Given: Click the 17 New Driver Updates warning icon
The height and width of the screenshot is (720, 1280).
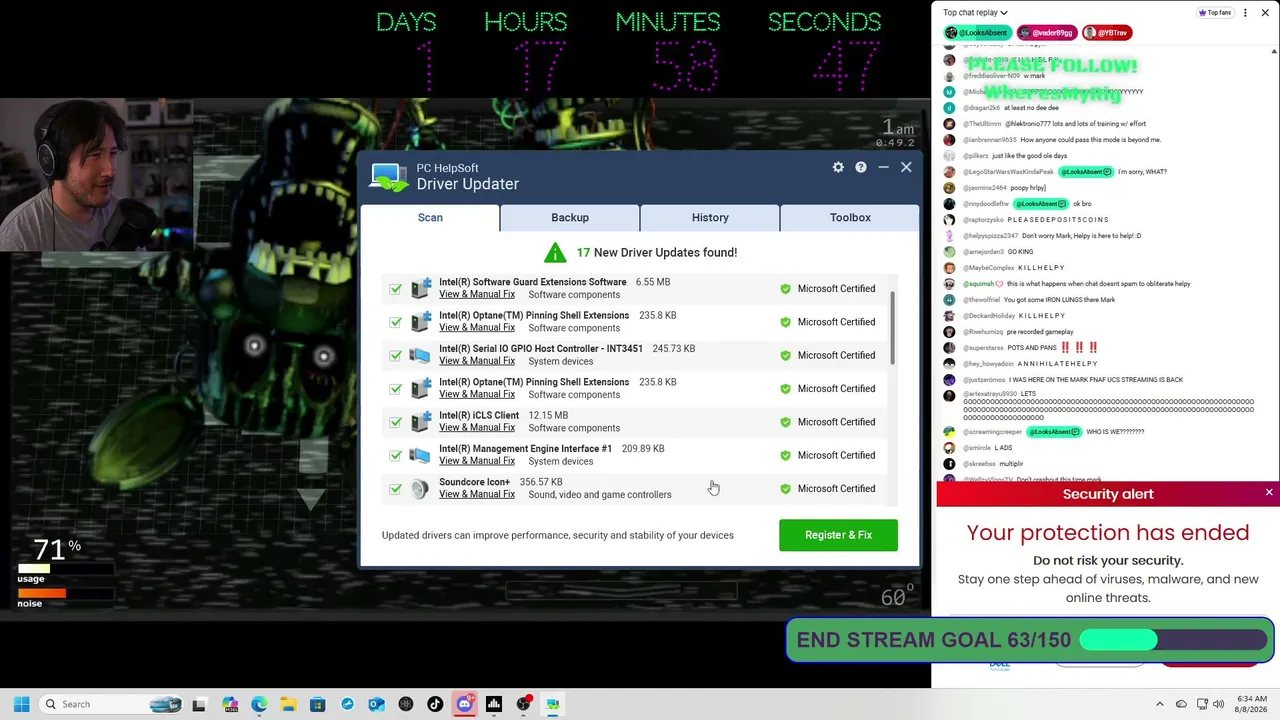Looking at the screenshot, I should tap(555, 252).
